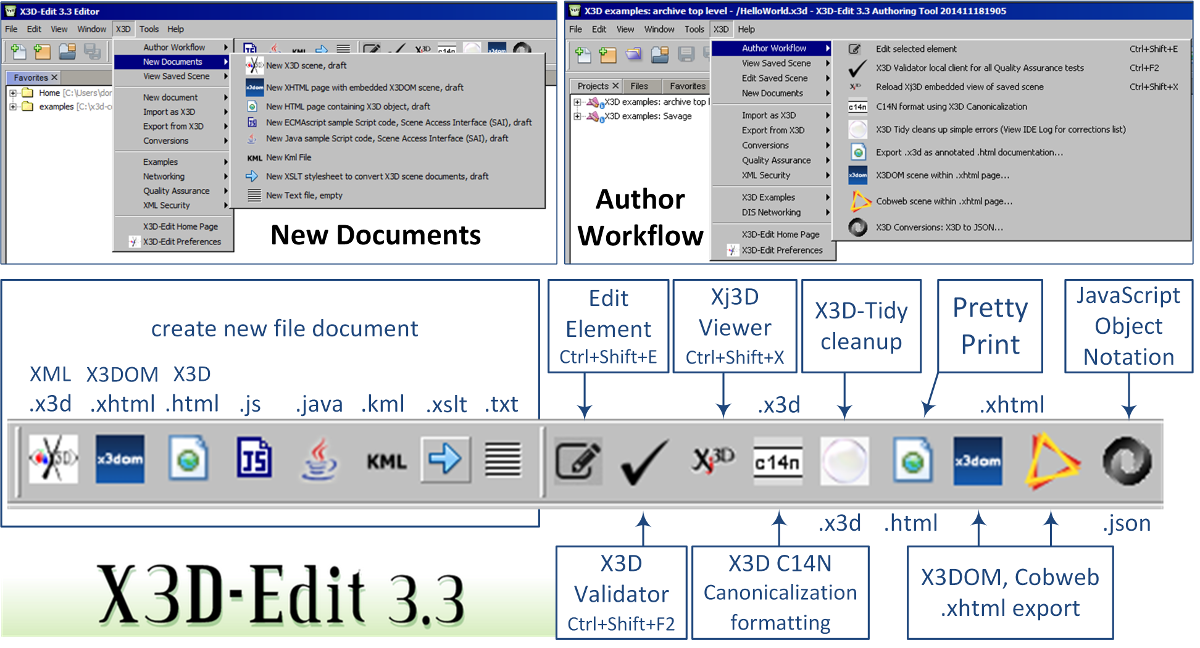Click the Cobweb orange triangle icon in enlarged toolbar
Screen dimensions: 1200x648
coord(1054,461)
